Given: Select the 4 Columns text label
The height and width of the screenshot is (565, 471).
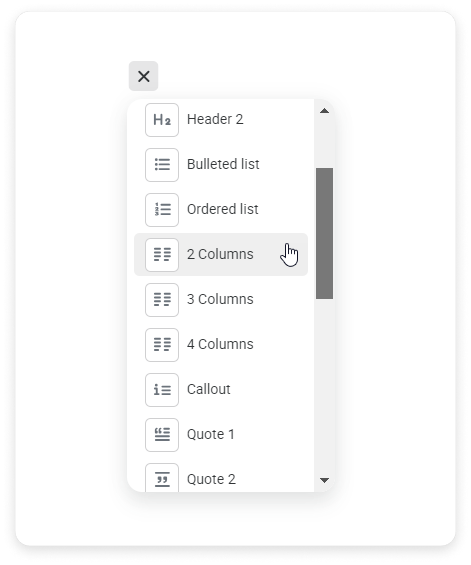Looking at the screenshot, I should 220,344.
